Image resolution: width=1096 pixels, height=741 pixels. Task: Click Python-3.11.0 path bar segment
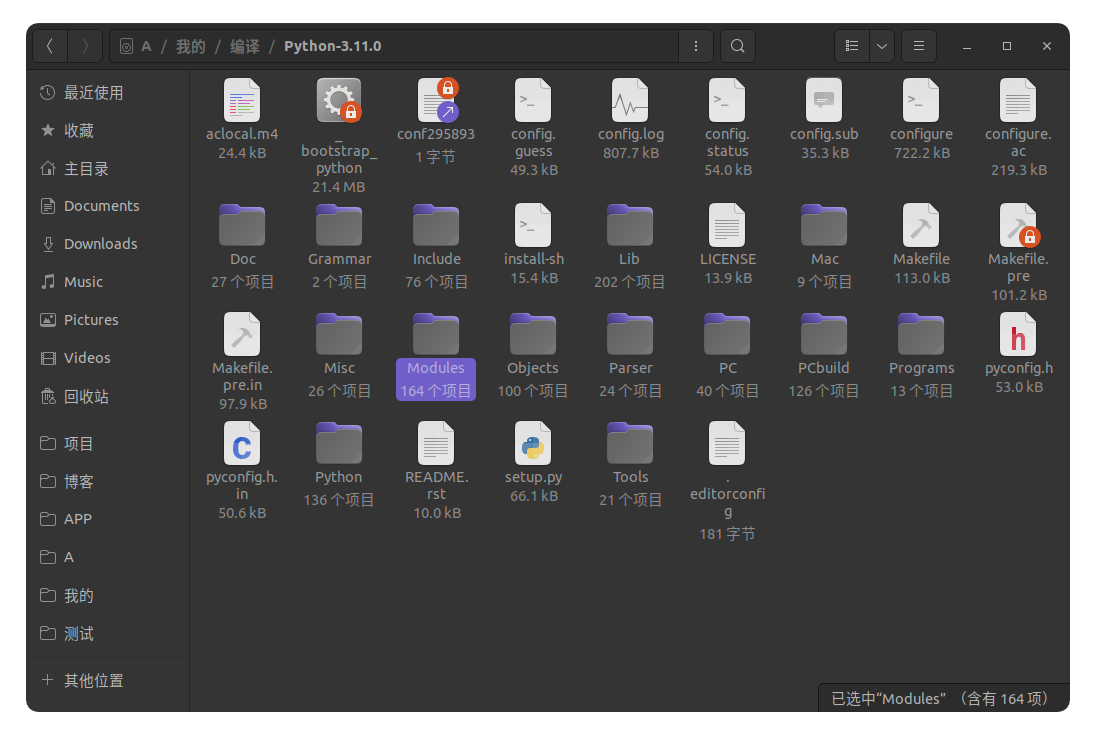[x=333, y=46]
